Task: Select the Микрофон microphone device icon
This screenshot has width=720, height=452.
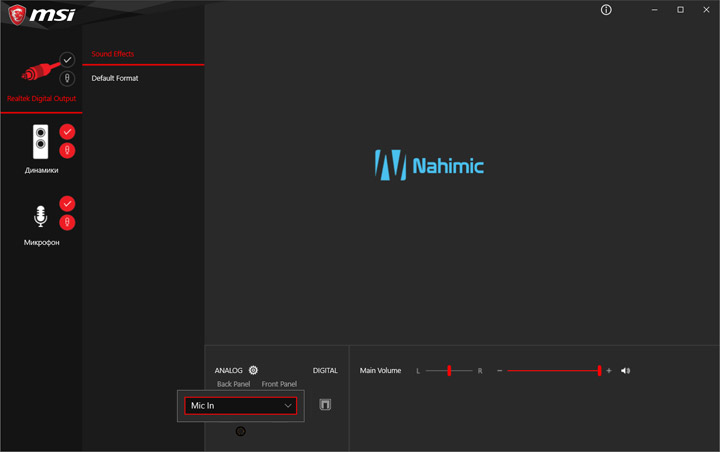Action: pyautogui.click(x=40, y=216)
